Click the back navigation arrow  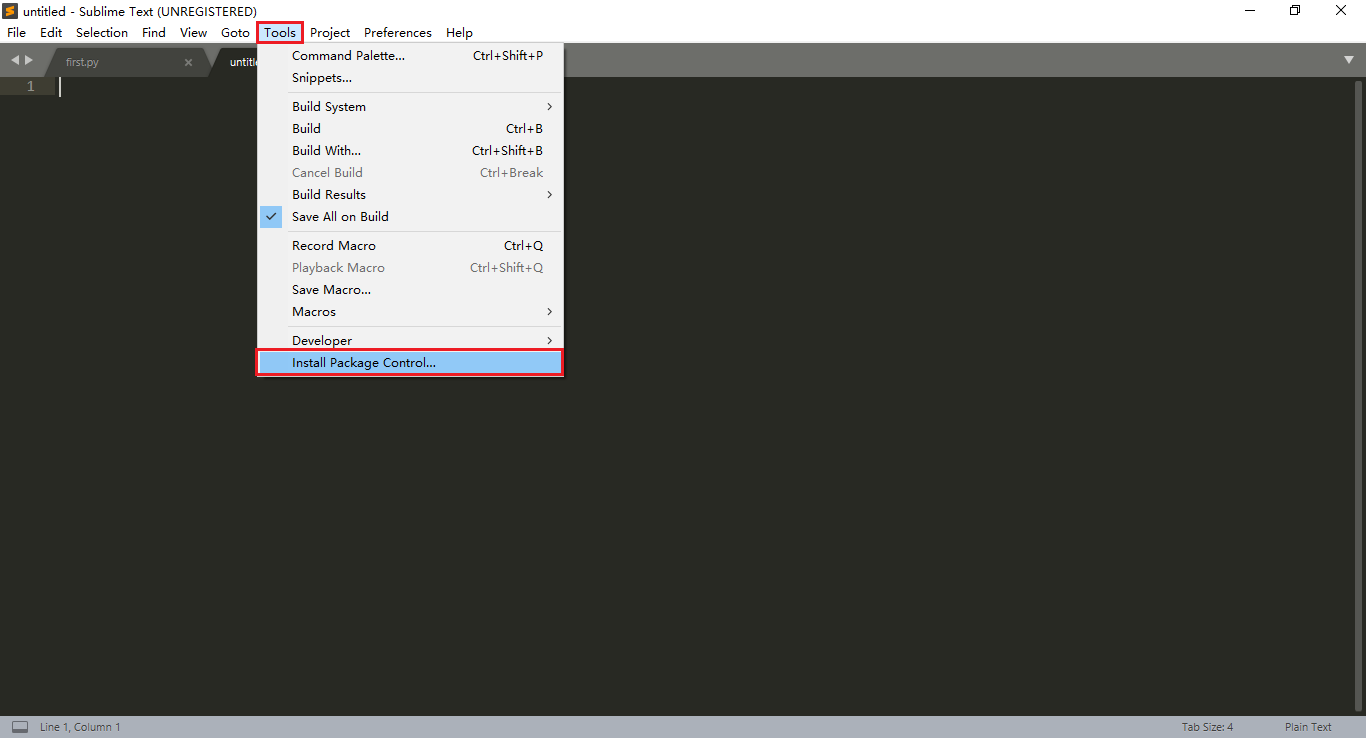14,60
